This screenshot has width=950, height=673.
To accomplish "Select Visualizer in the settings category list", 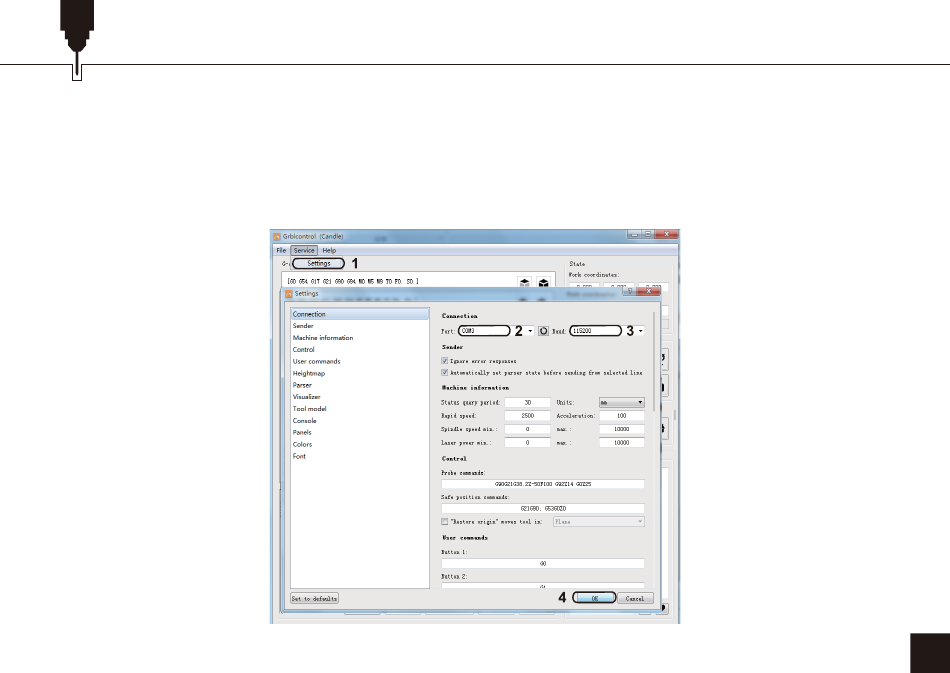I will pyautogui.click(x=307, y=397).
